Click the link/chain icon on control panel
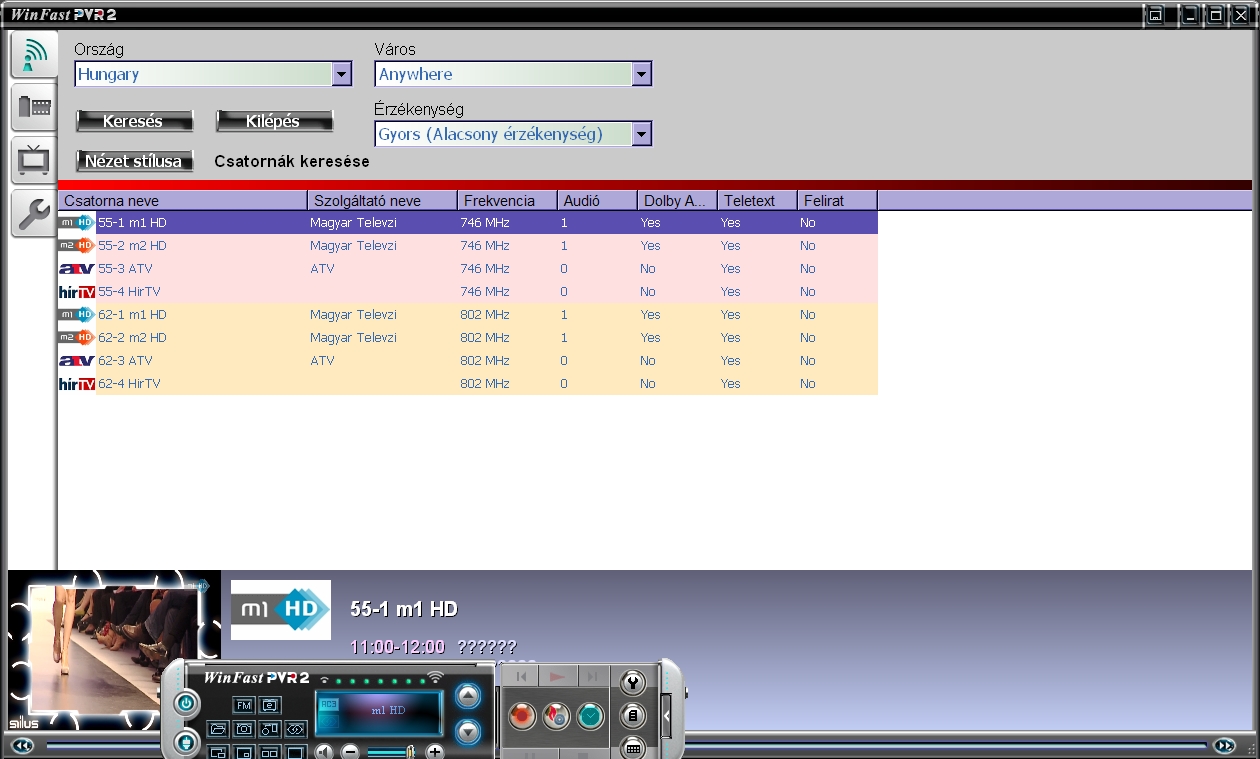1260x759 pixels. [295, 729]
